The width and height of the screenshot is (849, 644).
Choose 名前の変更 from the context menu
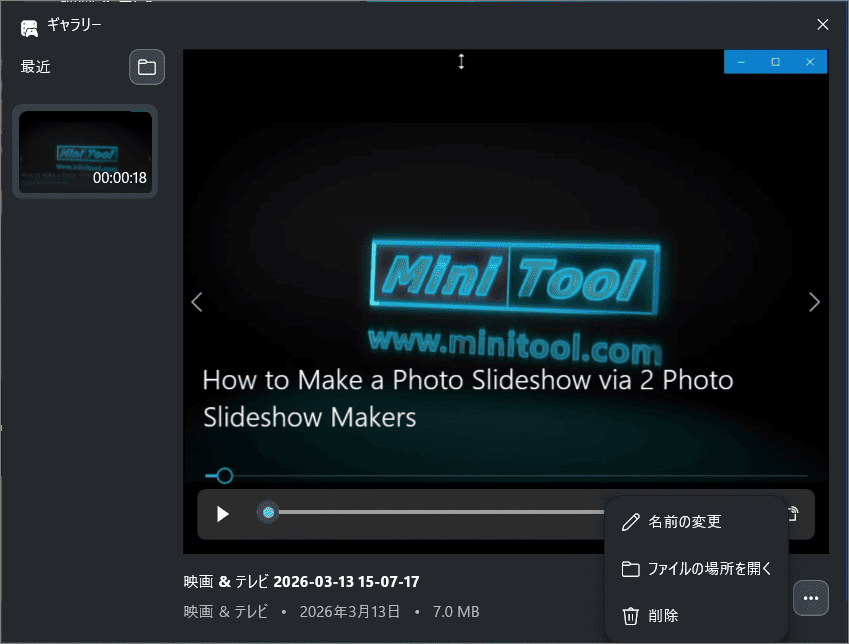point(696,522)
